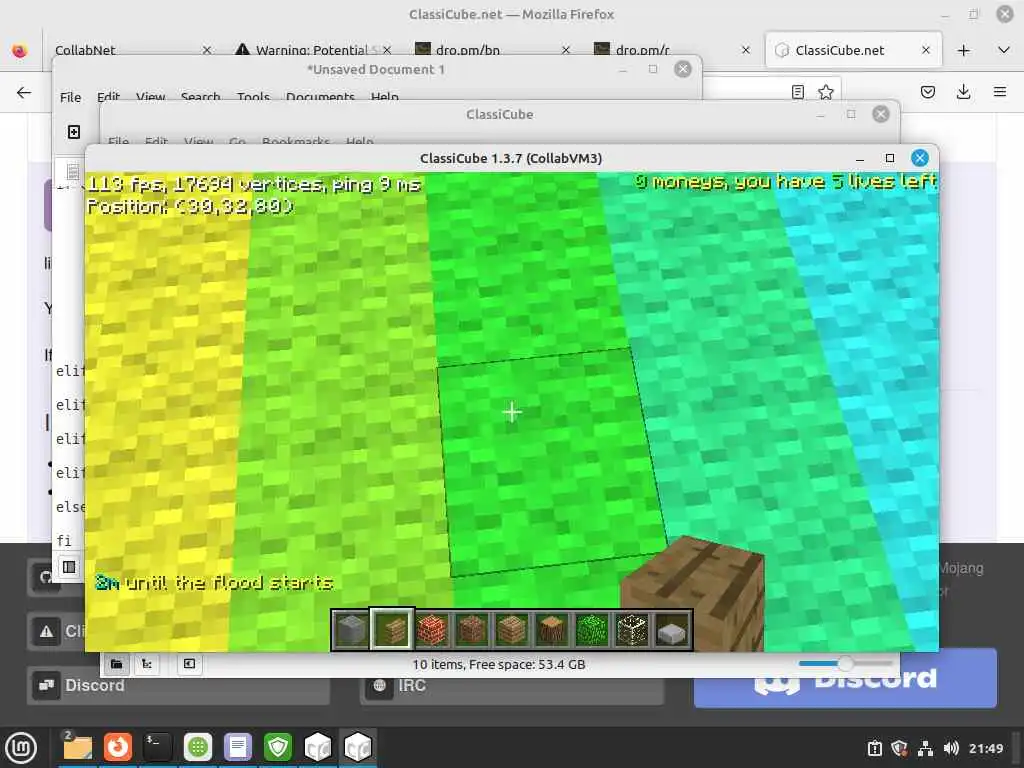Open the network icon in system tray
The width and height of the screenshot is (1024, 768).
pos(925,748)
